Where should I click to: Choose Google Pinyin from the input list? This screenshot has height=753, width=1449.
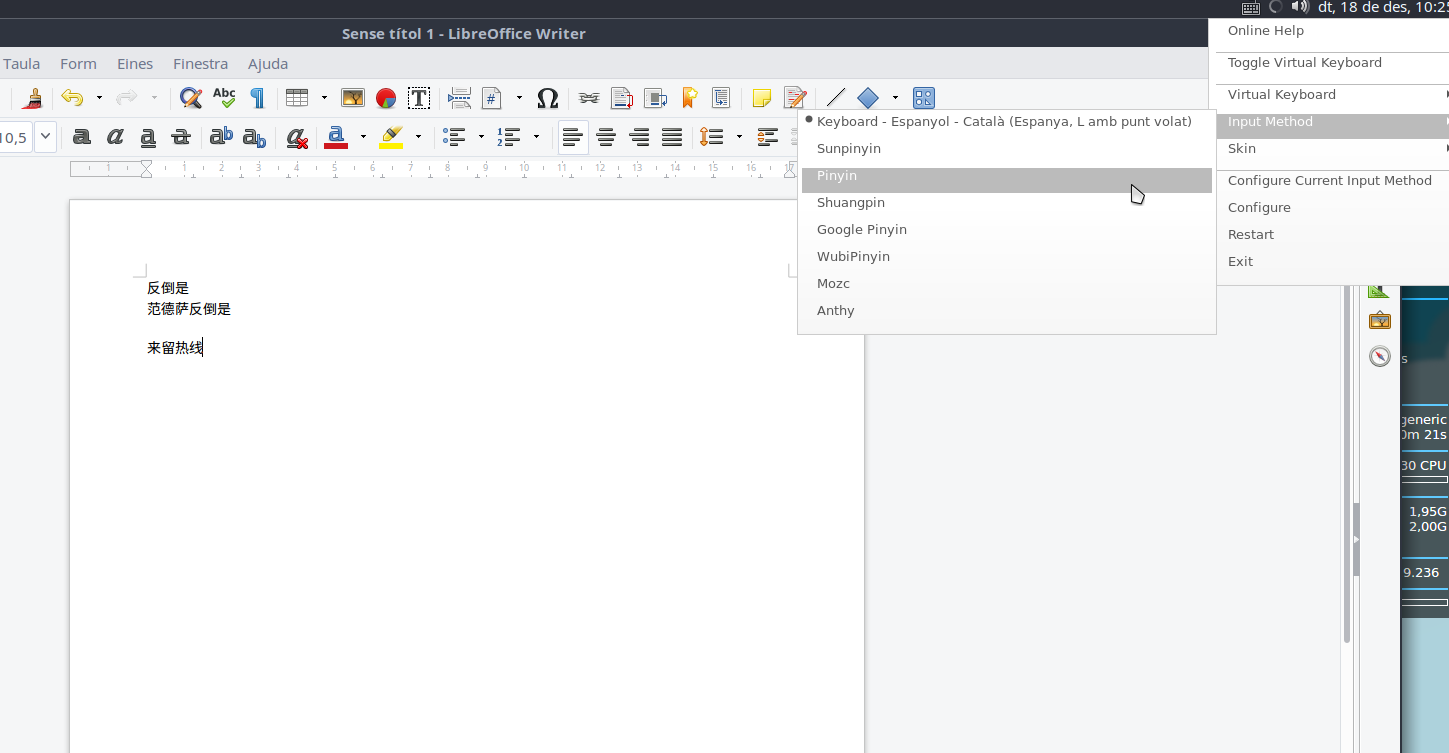click(x=861, y=230)
